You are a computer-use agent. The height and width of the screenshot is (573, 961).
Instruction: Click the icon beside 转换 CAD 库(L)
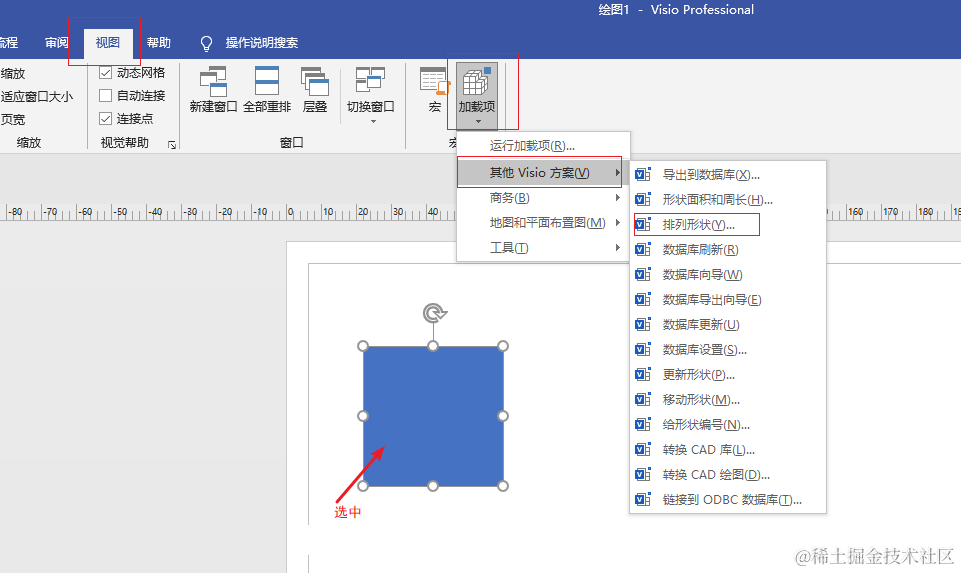point(643,450)
